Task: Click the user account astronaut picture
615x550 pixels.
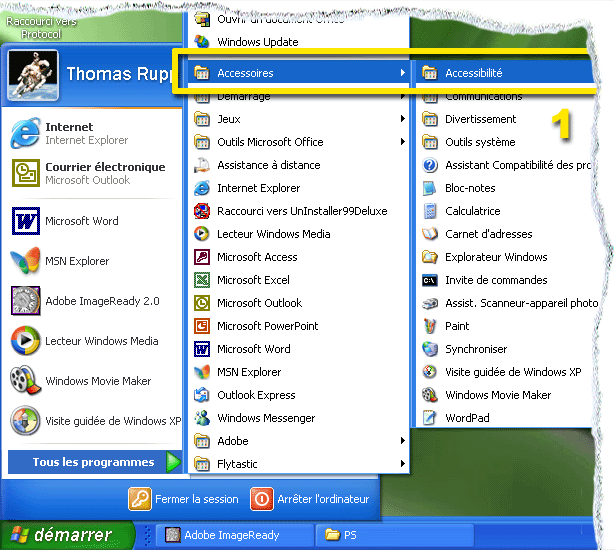Action: pos(33,75)
